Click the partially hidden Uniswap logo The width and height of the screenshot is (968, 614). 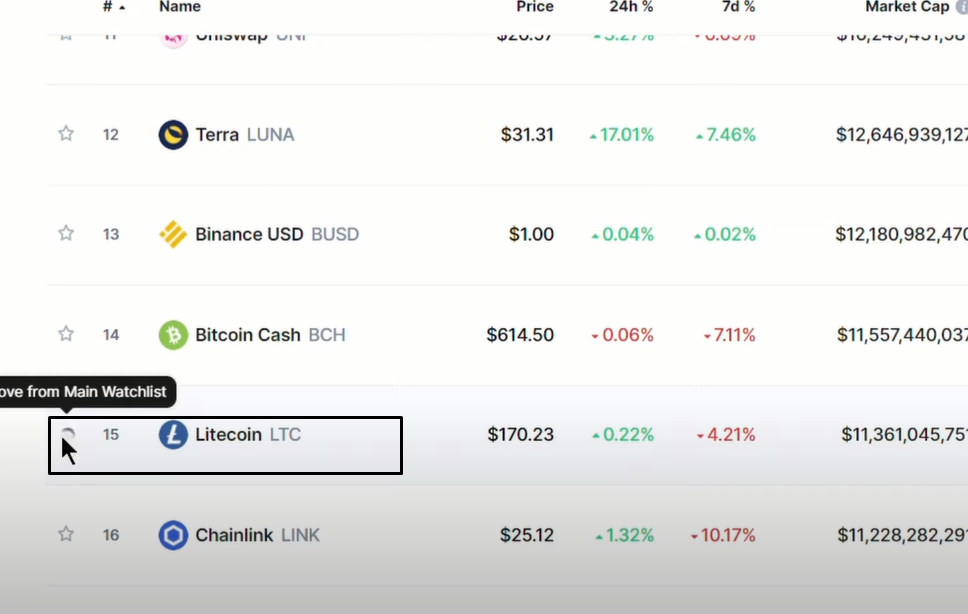coord(173,39)
